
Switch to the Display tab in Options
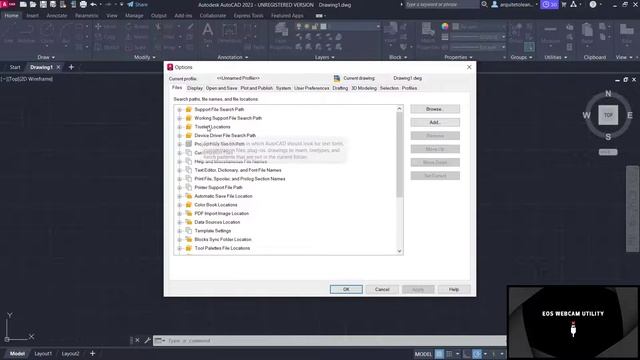pyautogui.click(x=195, y=88)
